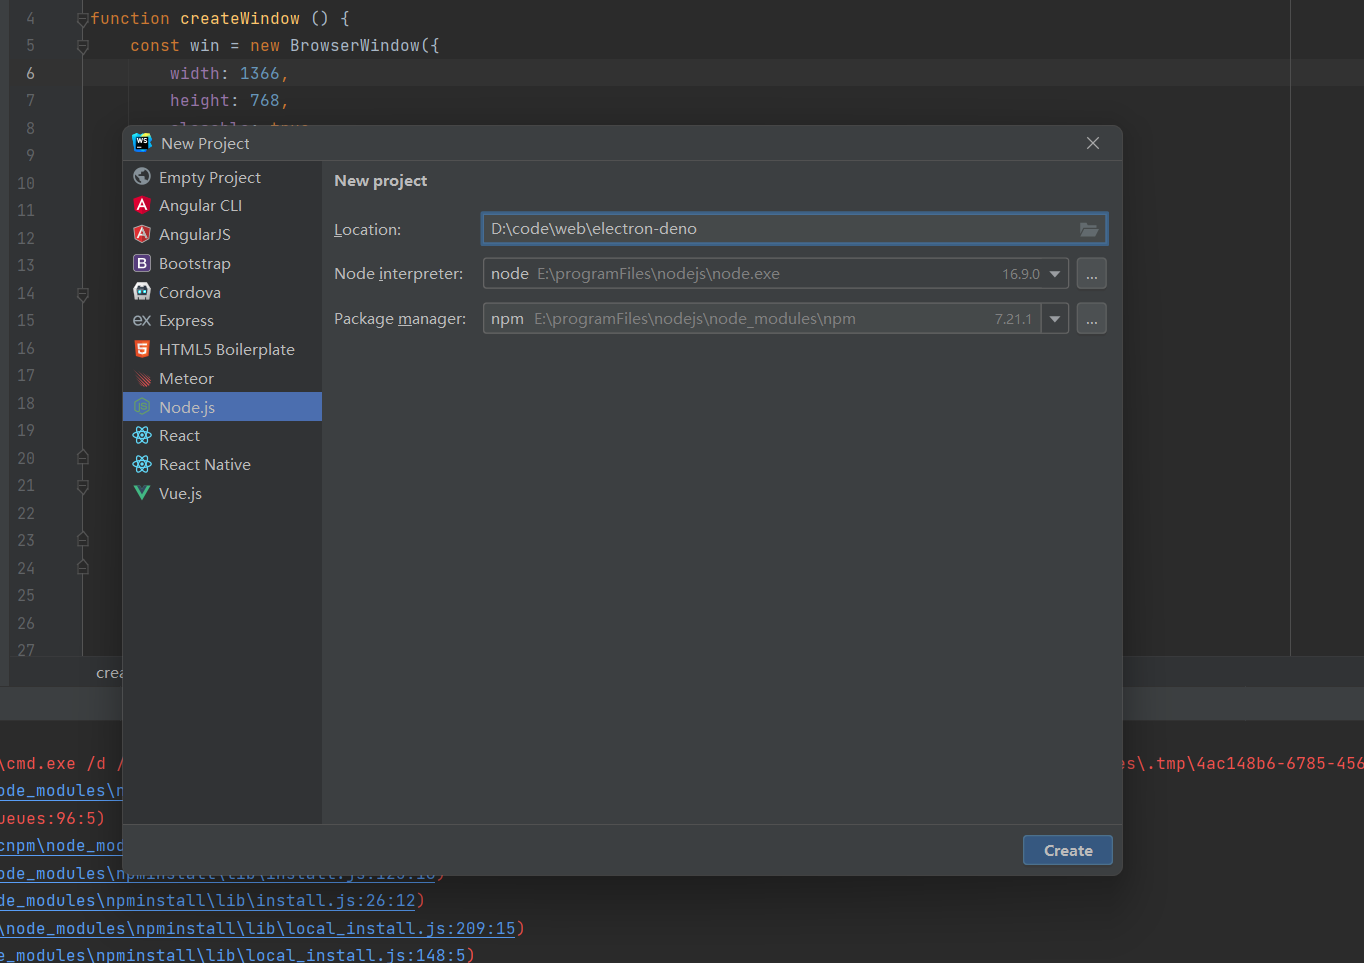Click line number 6 in editor gutter
Viewport: 1364px width, 963px height.
click(30, 73)
